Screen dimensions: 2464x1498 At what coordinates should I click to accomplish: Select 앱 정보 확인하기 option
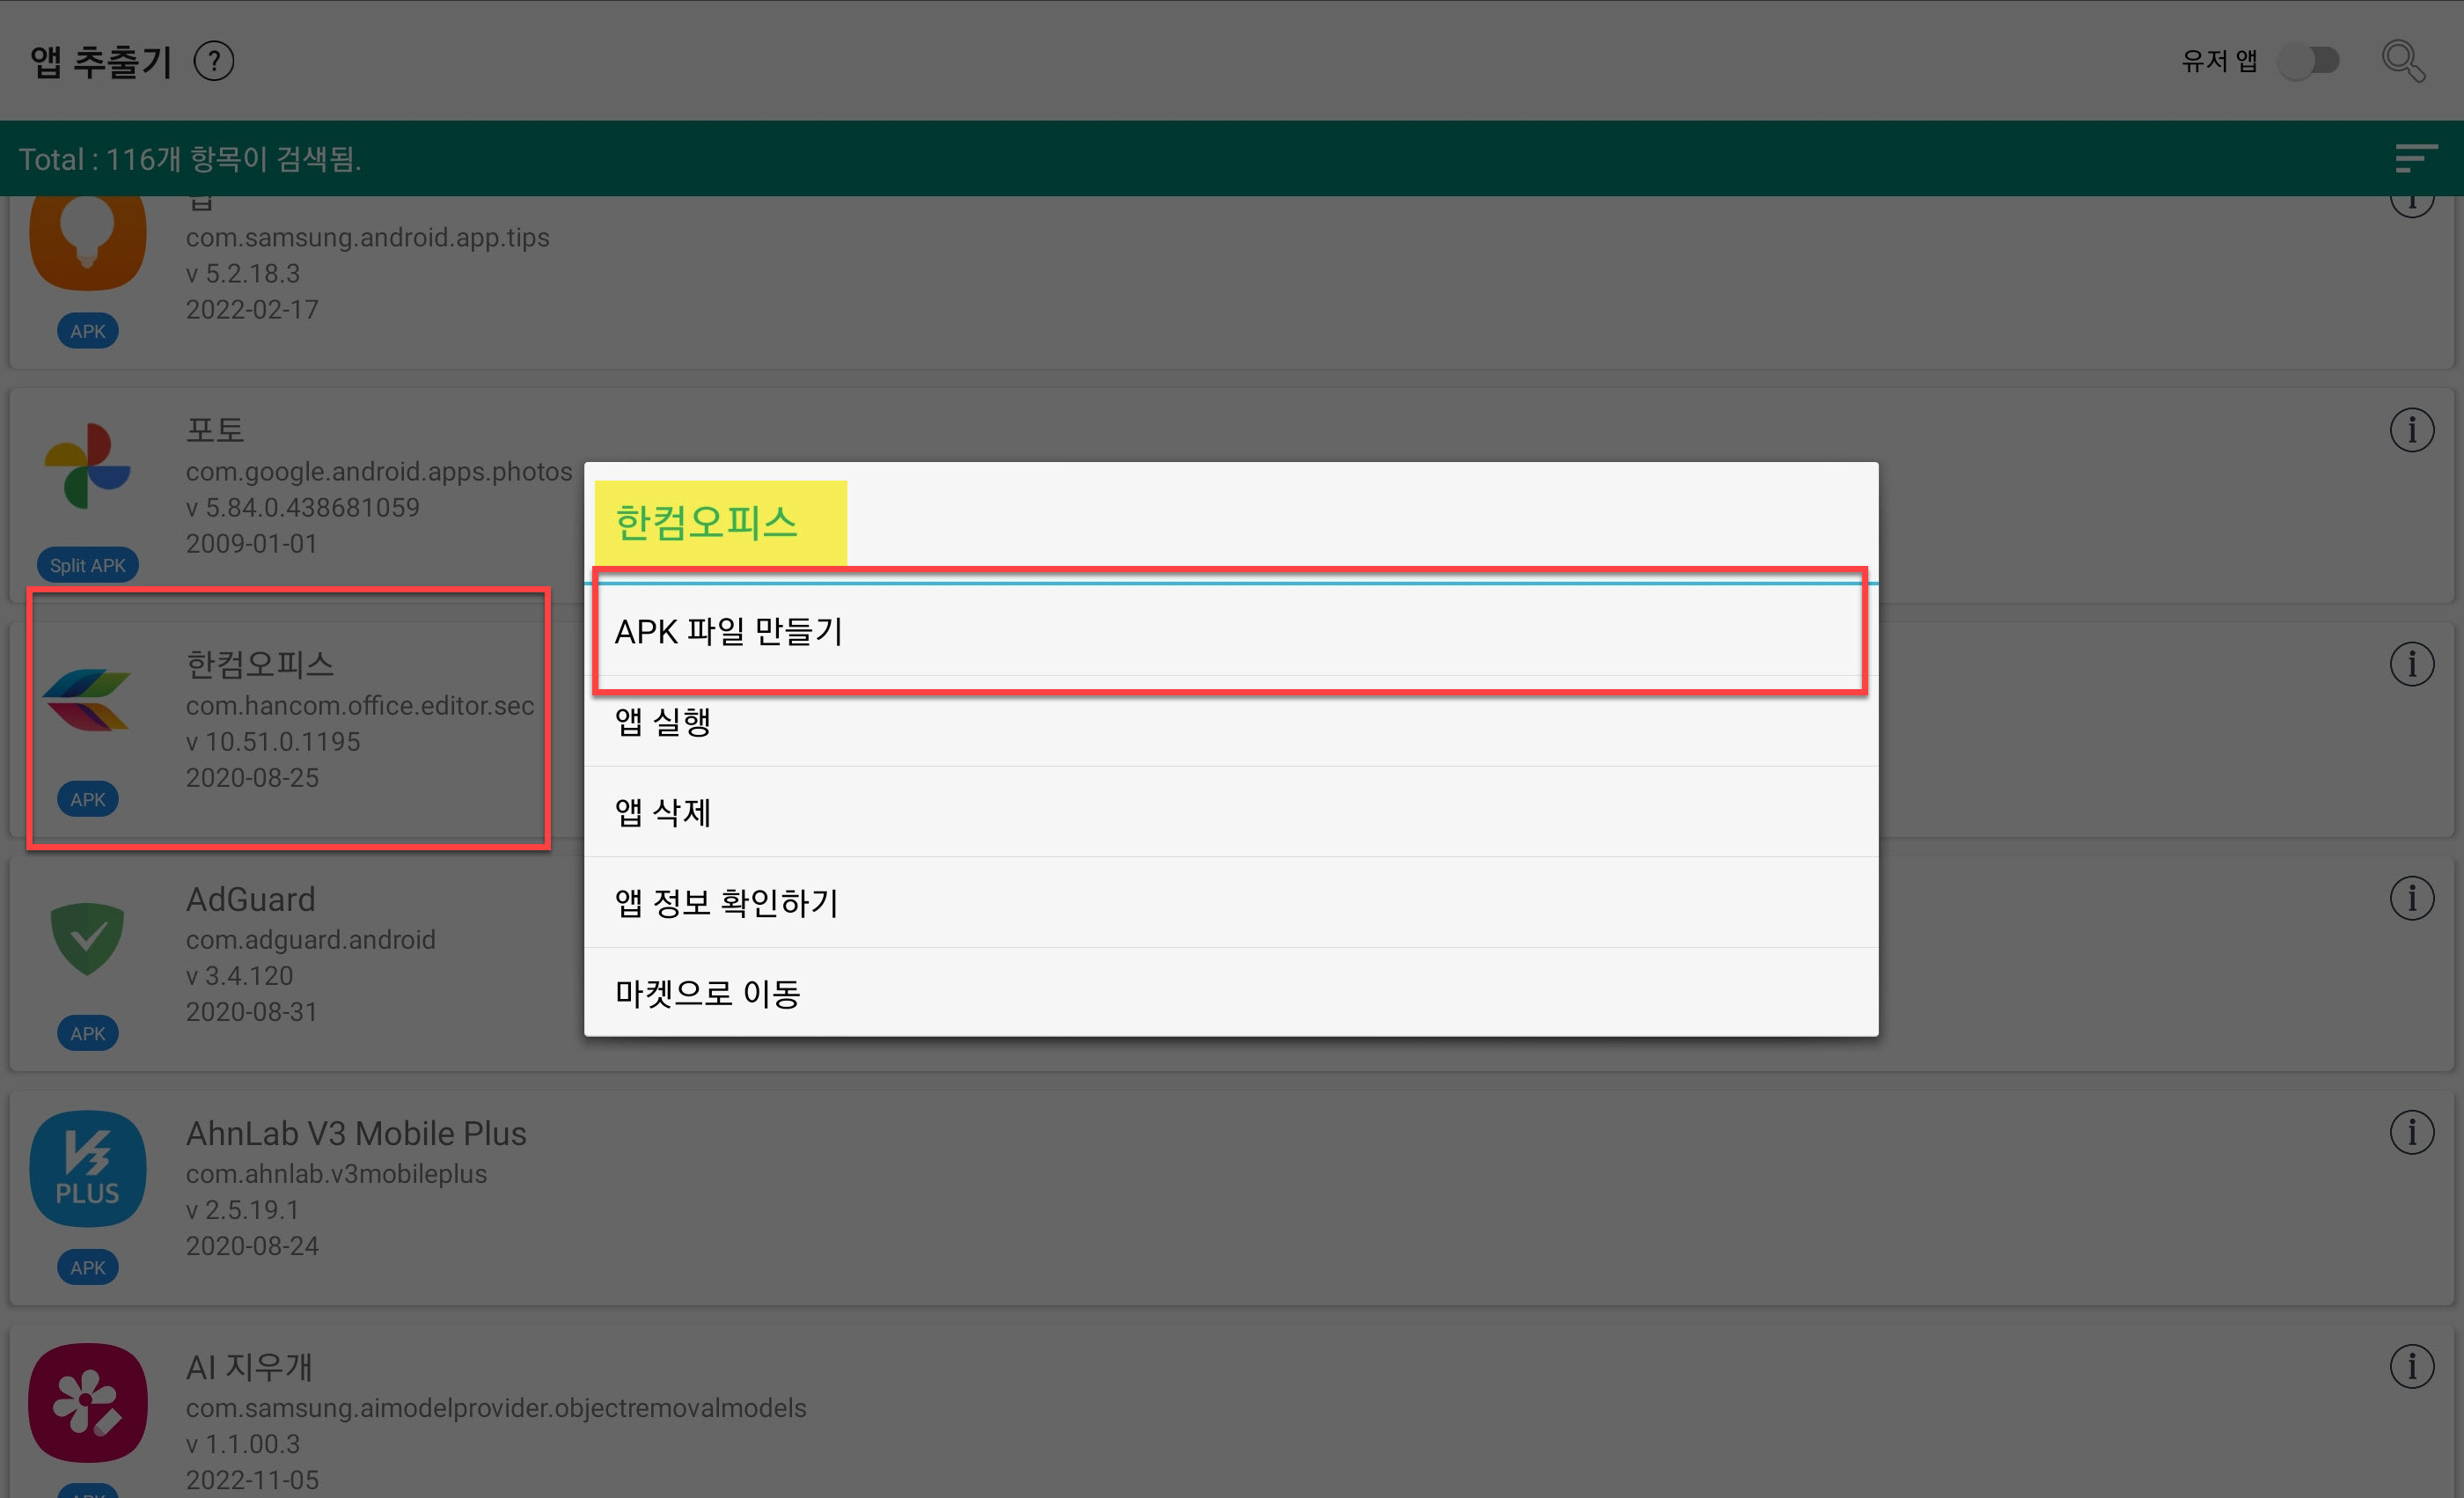point(1230,902)
